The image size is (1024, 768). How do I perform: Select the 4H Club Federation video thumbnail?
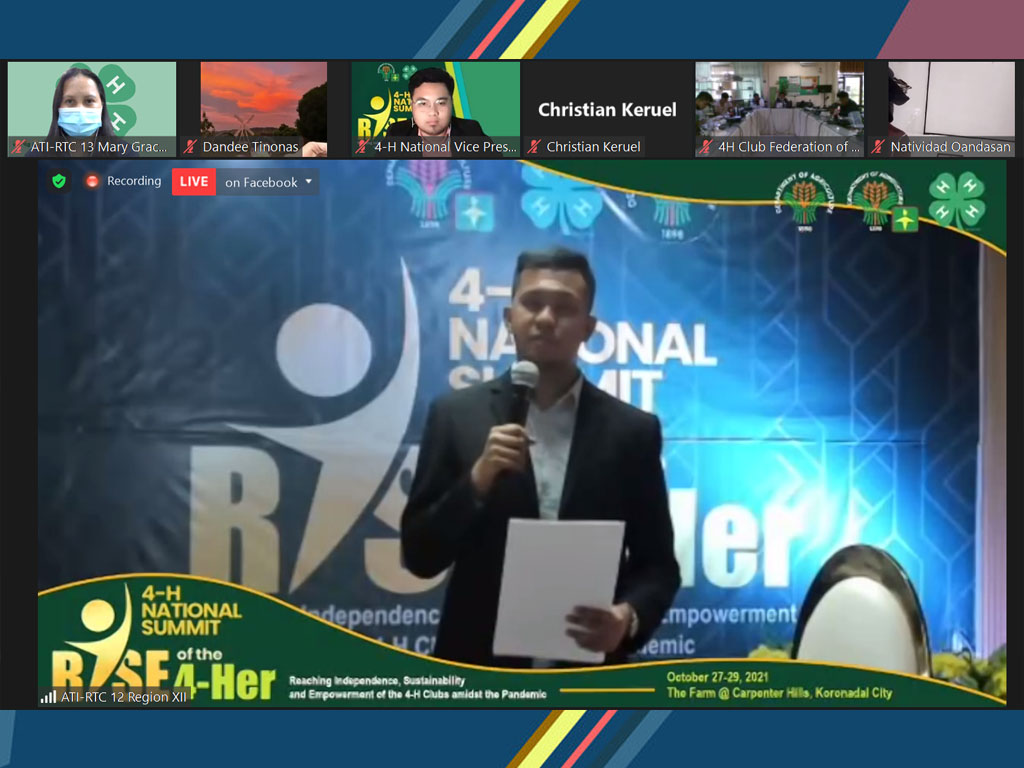click(x=780, y=109)
